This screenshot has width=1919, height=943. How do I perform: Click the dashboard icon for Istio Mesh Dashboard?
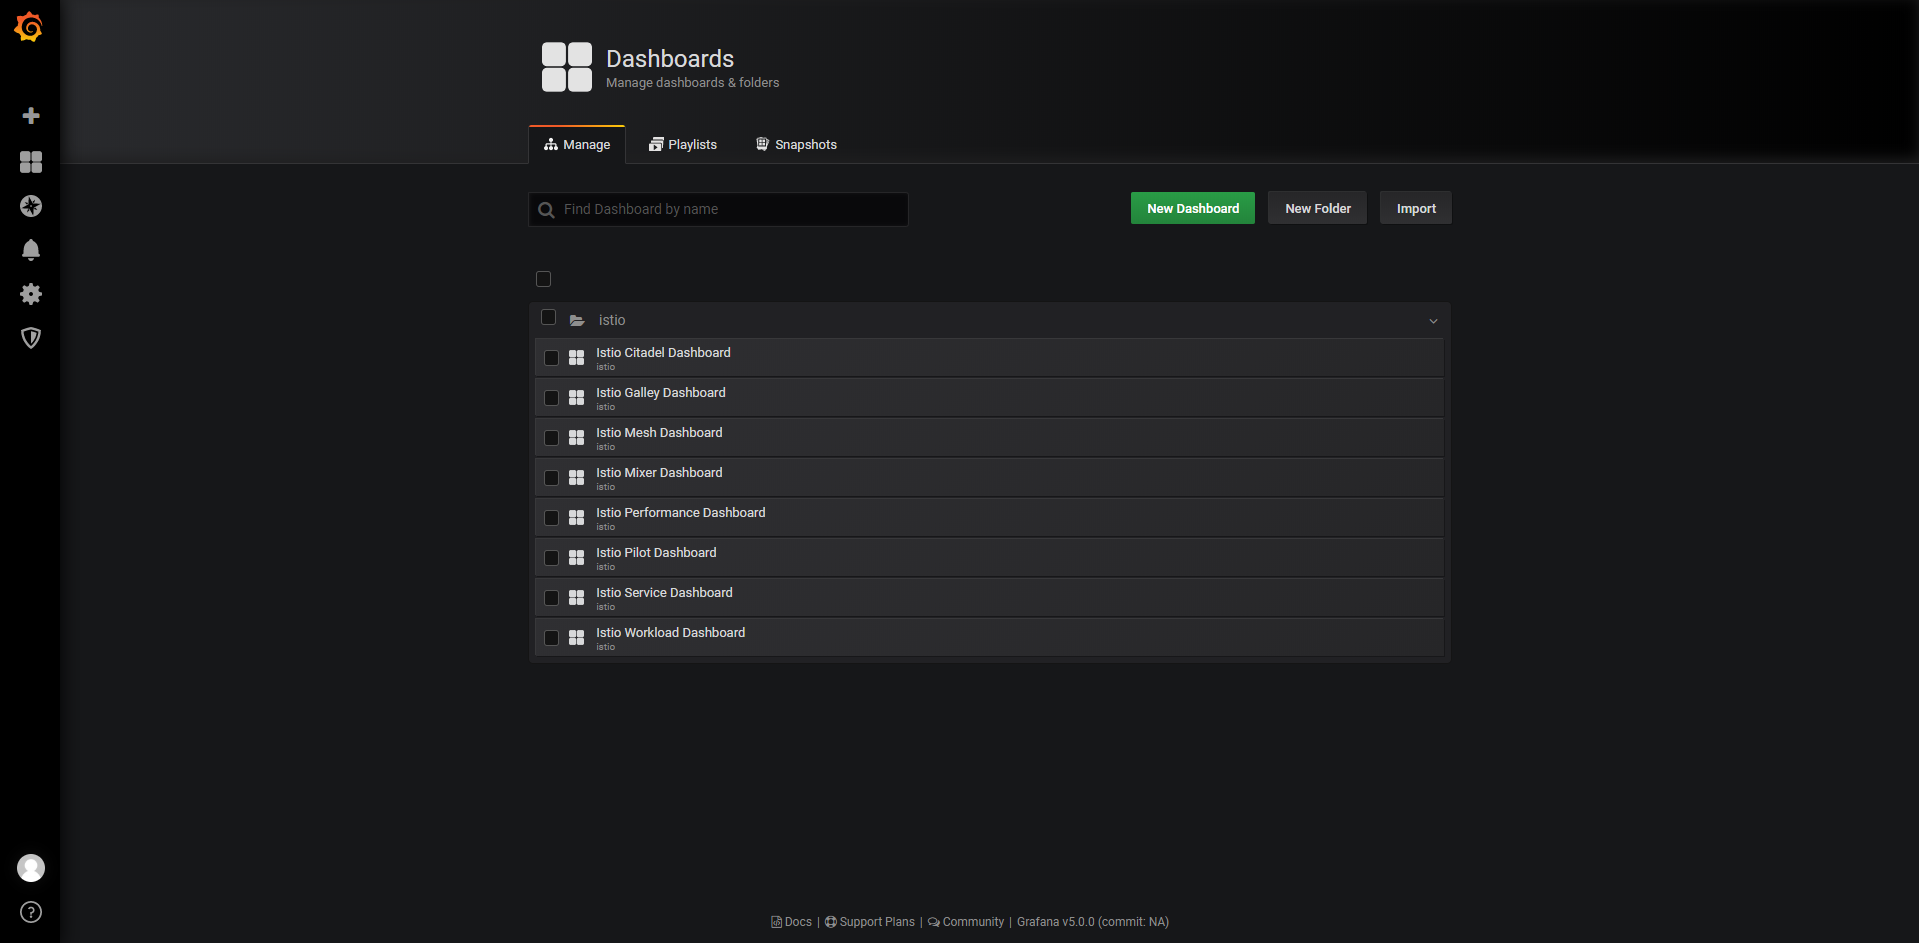click(576, 438)
